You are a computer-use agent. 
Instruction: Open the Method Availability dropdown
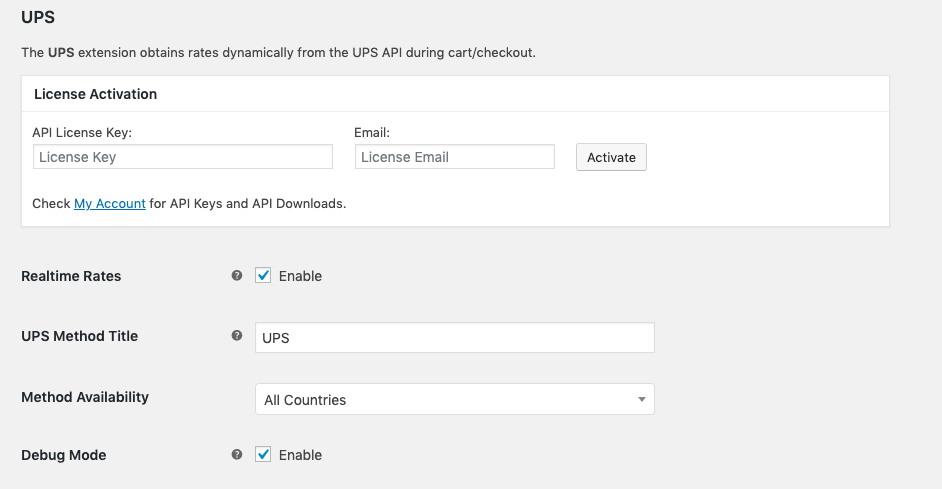[455, 399]
